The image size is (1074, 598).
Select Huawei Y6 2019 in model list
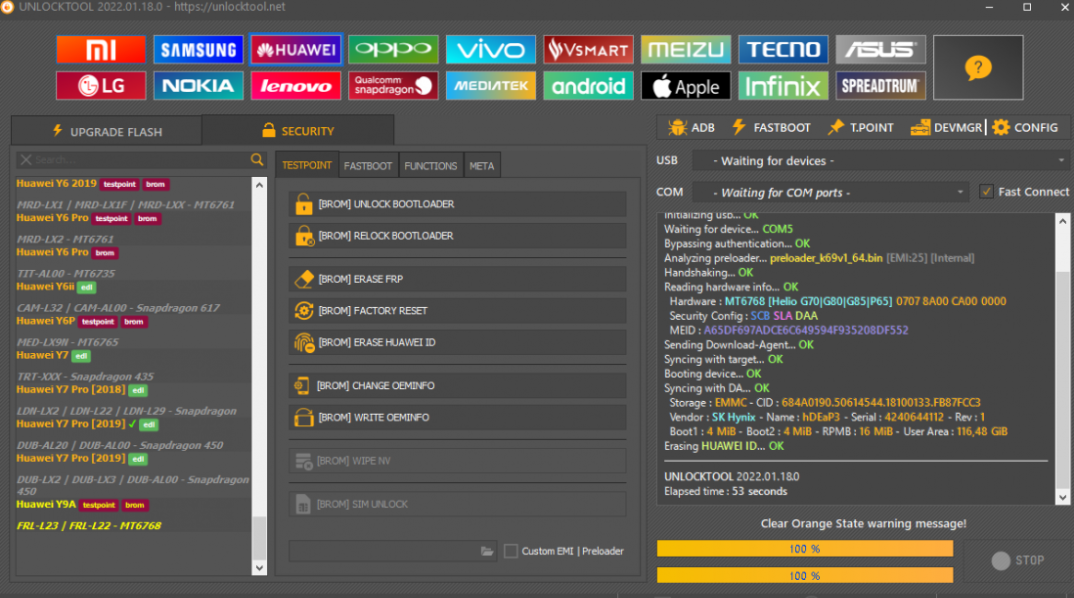point(57,184)
